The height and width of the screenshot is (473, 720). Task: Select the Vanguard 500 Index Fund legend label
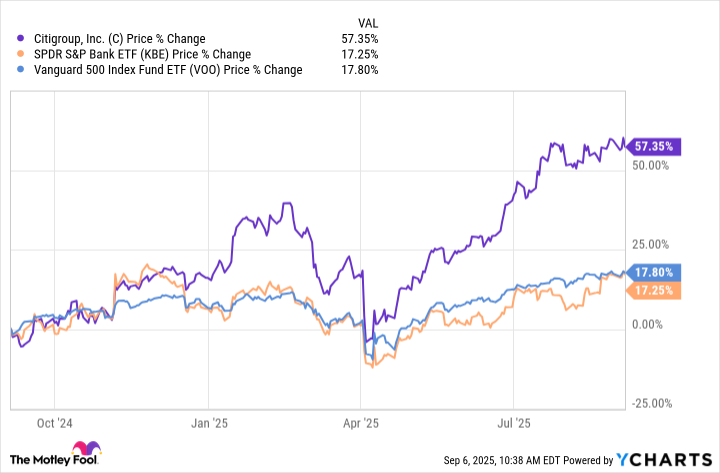coord(158,69)
